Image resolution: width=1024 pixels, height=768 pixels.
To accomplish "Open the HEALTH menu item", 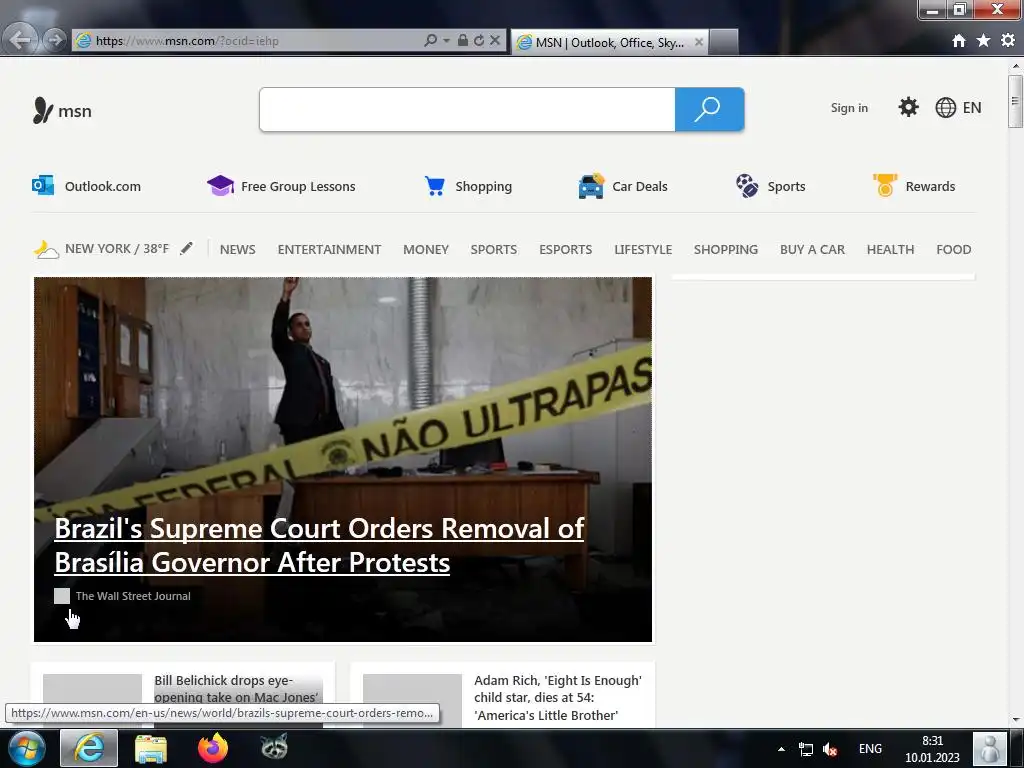I will pos(890,249).
